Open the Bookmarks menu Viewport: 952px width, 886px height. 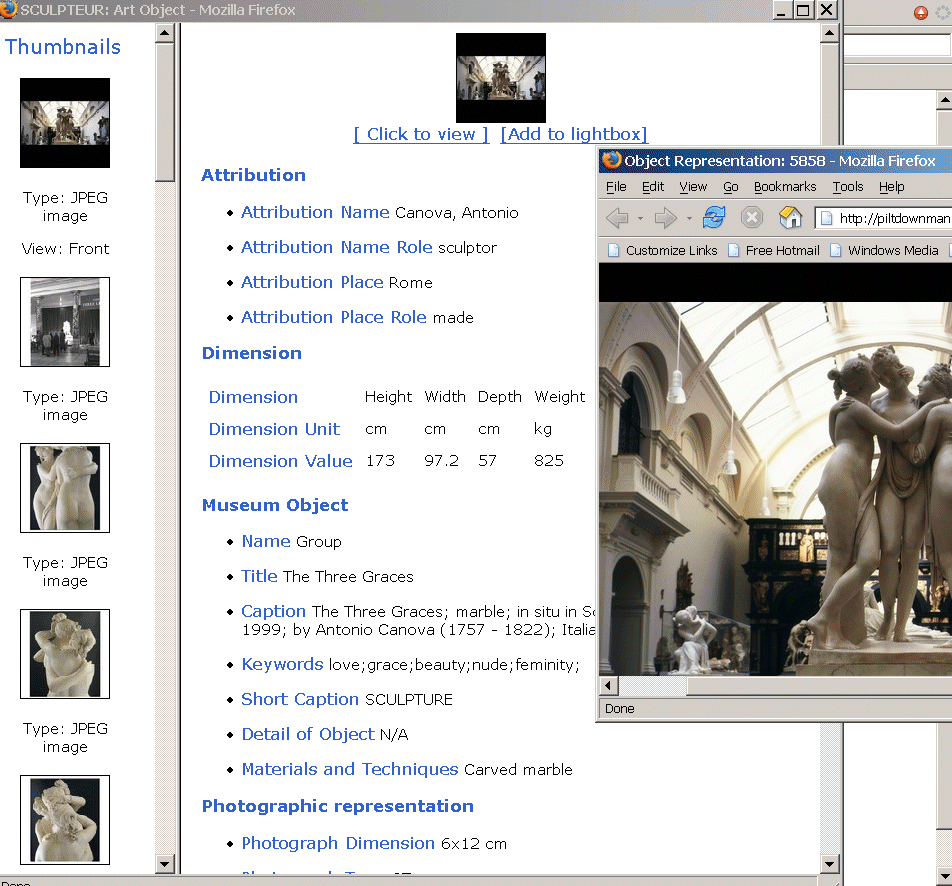tap(785, 187)
